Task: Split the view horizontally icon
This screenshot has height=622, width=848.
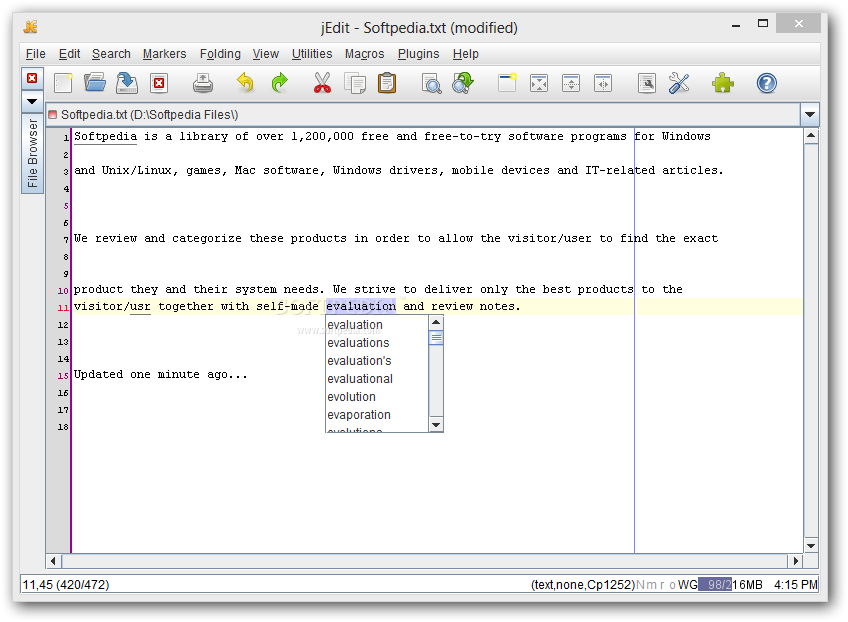Action: coord(571,83)
